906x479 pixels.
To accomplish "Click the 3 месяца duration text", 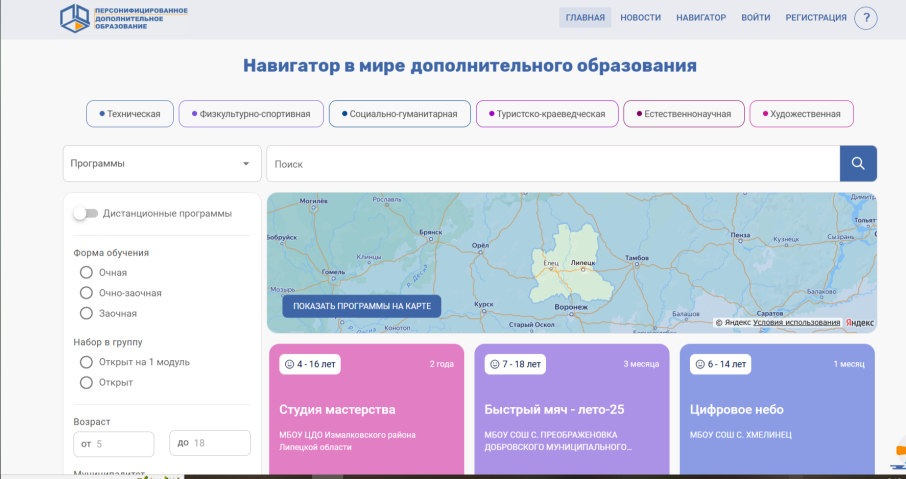I will coord(641,364).
